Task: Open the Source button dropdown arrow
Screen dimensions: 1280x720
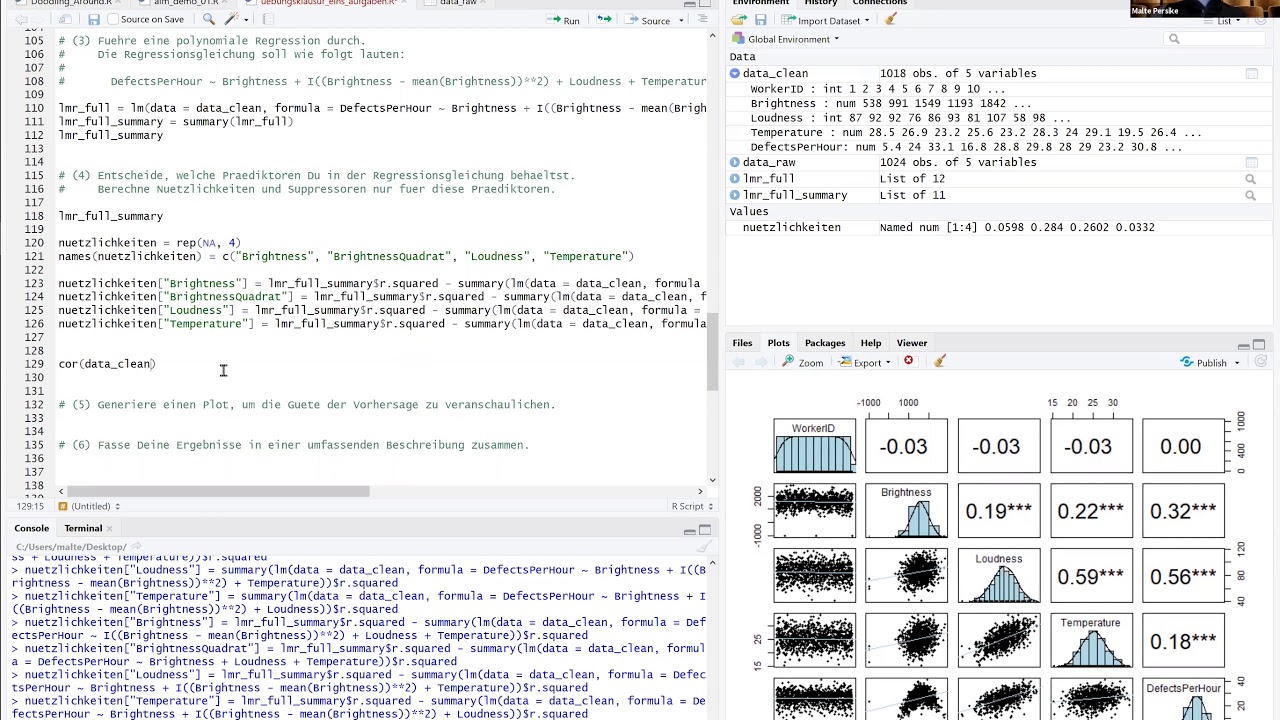Action: click(x=679, y=20)
